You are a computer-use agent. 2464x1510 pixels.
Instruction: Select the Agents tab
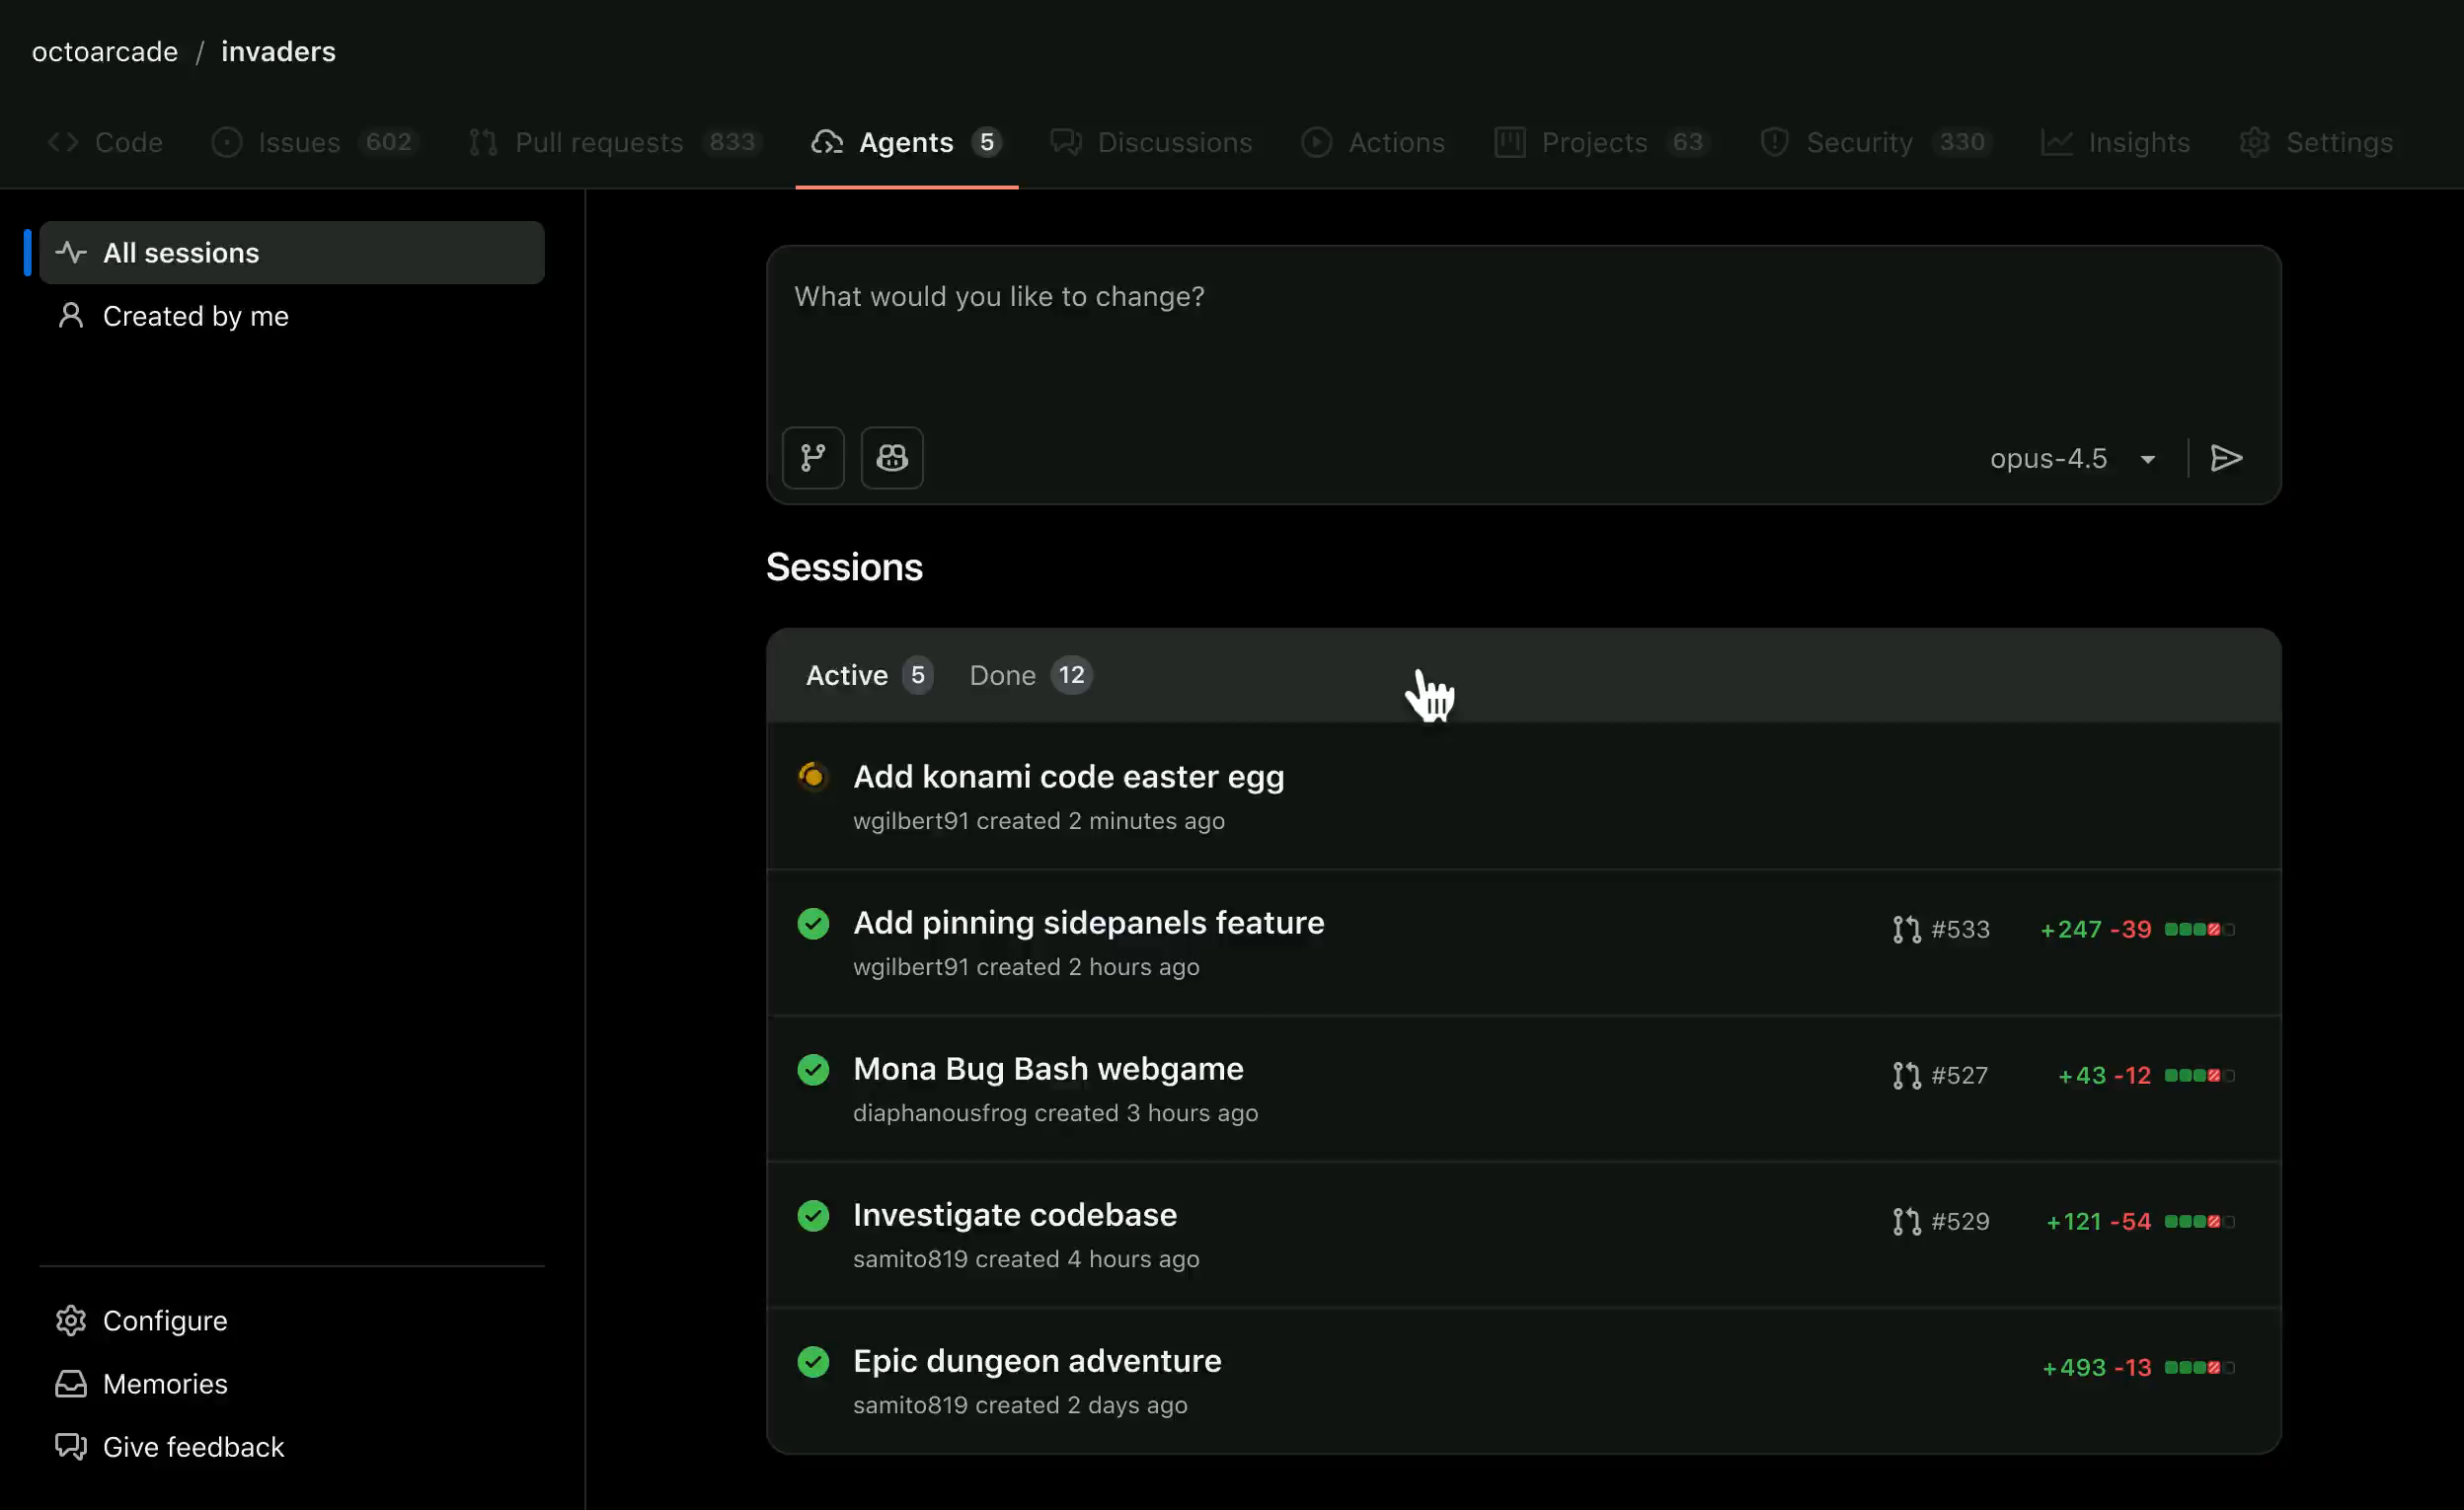click(906, 142)
